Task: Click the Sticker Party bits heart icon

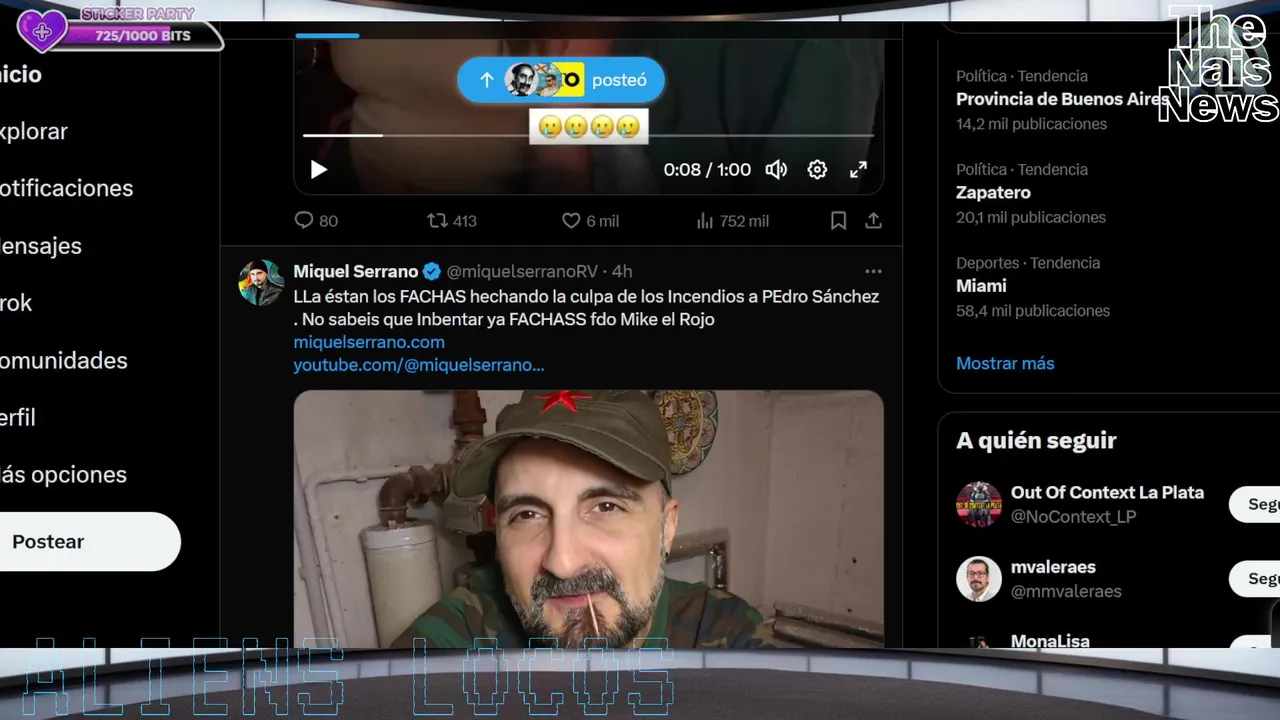Action: pyautogui.click(x=42, y=32)
